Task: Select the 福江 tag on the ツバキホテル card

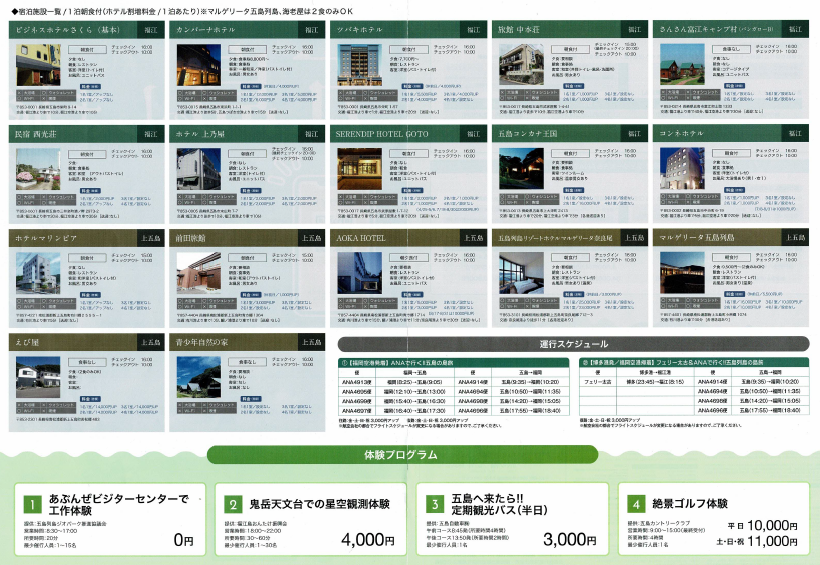Action: (473, 30)
